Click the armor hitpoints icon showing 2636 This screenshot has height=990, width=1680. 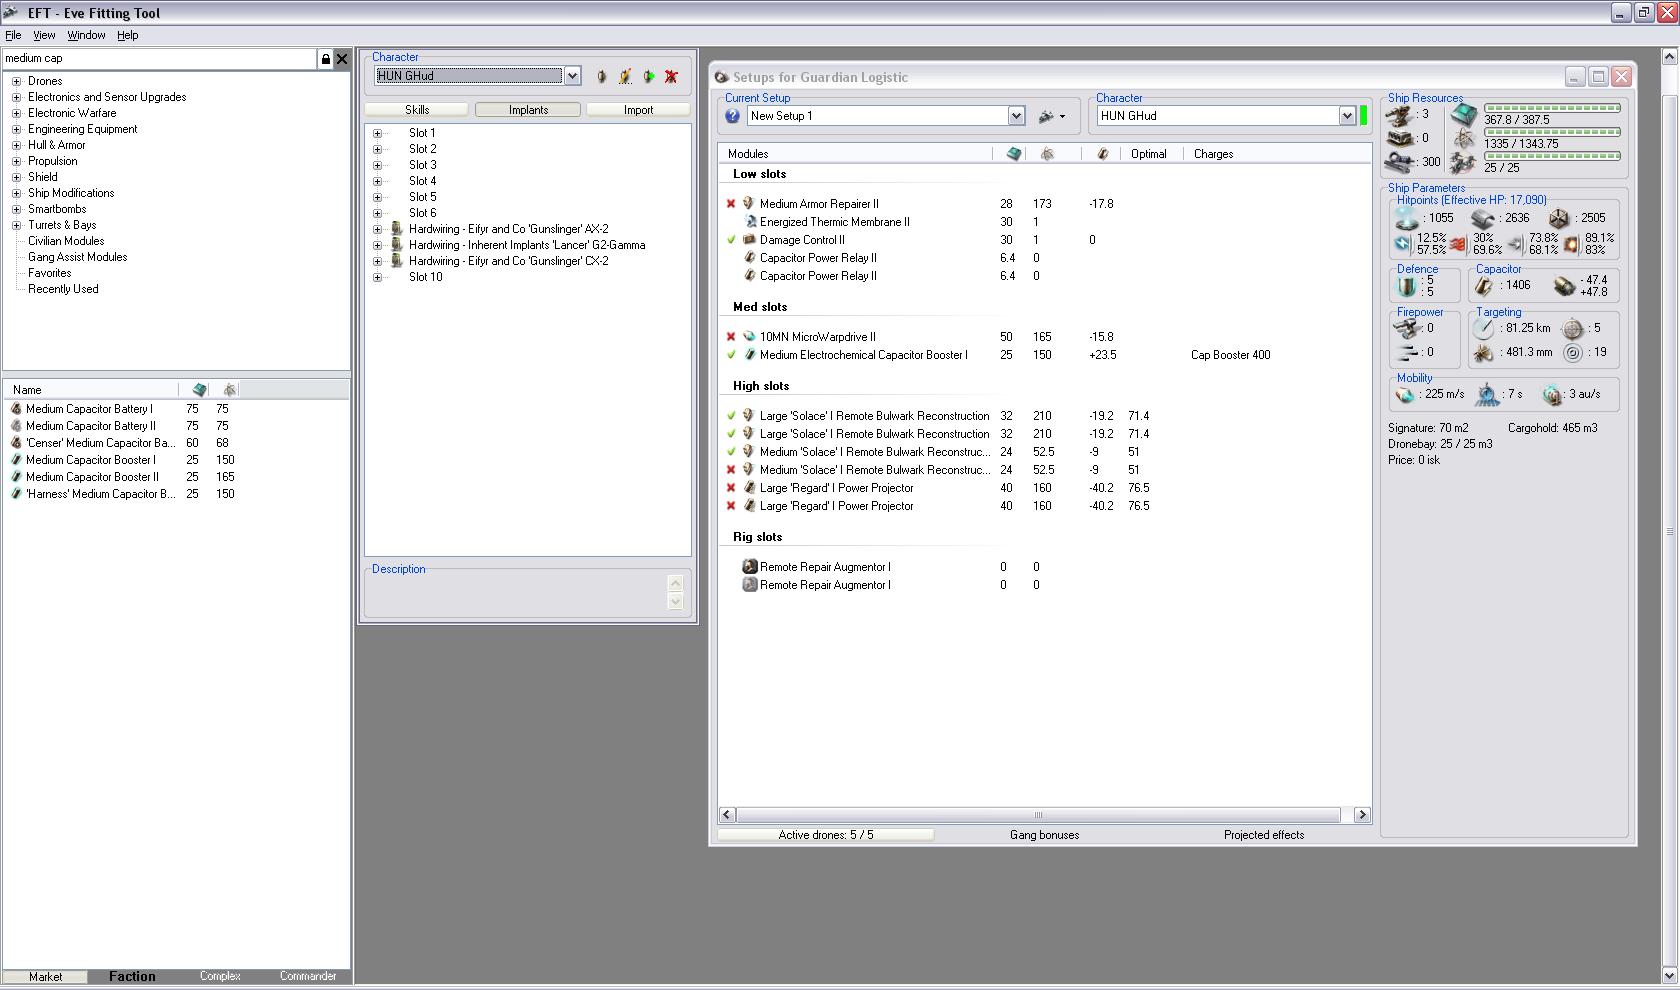[x=1483, y=218]
